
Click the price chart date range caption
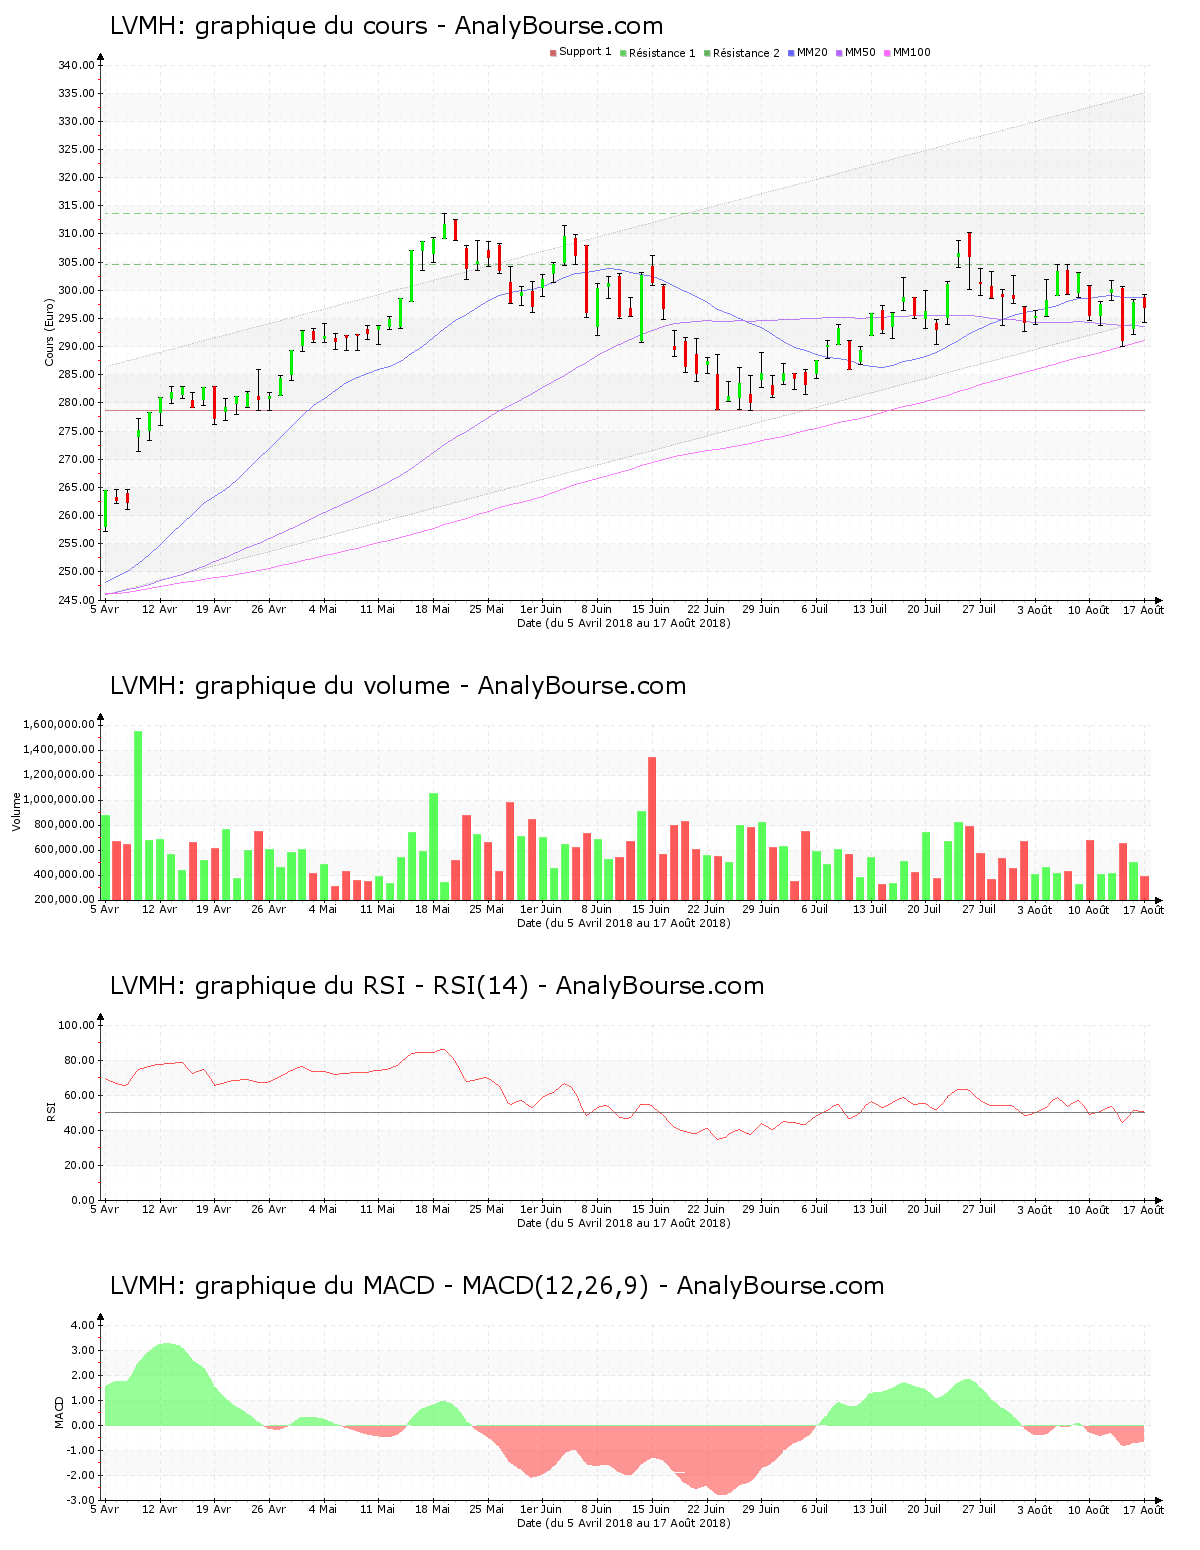[624, 623]
